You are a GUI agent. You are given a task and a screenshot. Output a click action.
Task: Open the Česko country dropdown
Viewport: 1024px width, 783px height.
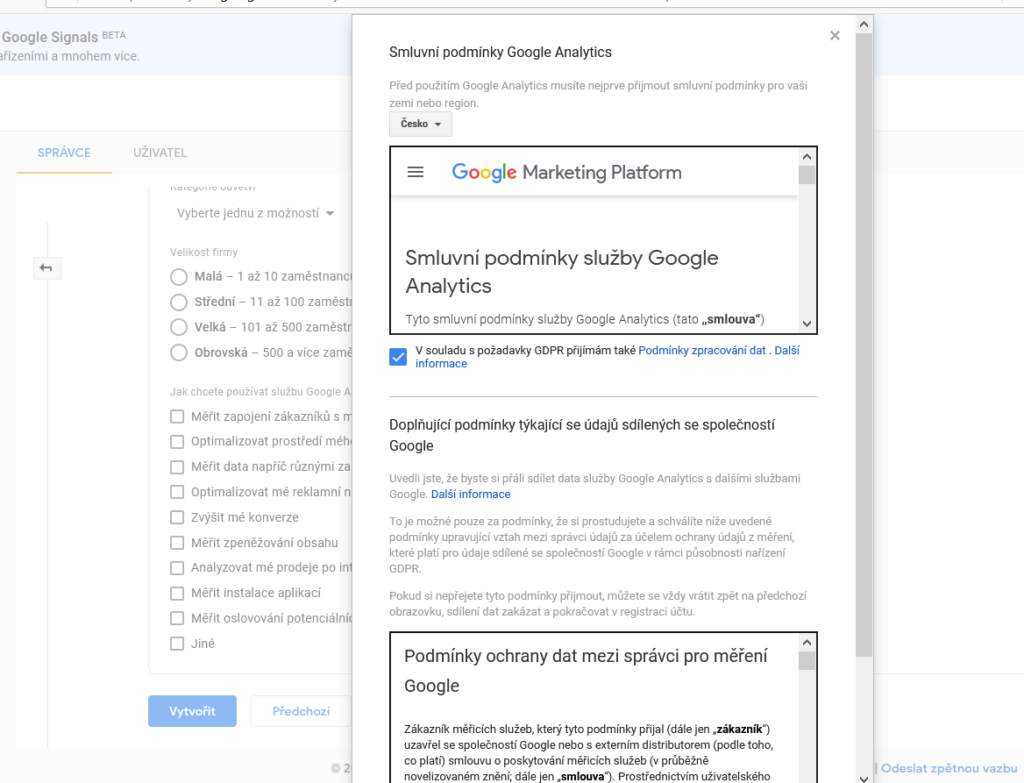[421, 123]
